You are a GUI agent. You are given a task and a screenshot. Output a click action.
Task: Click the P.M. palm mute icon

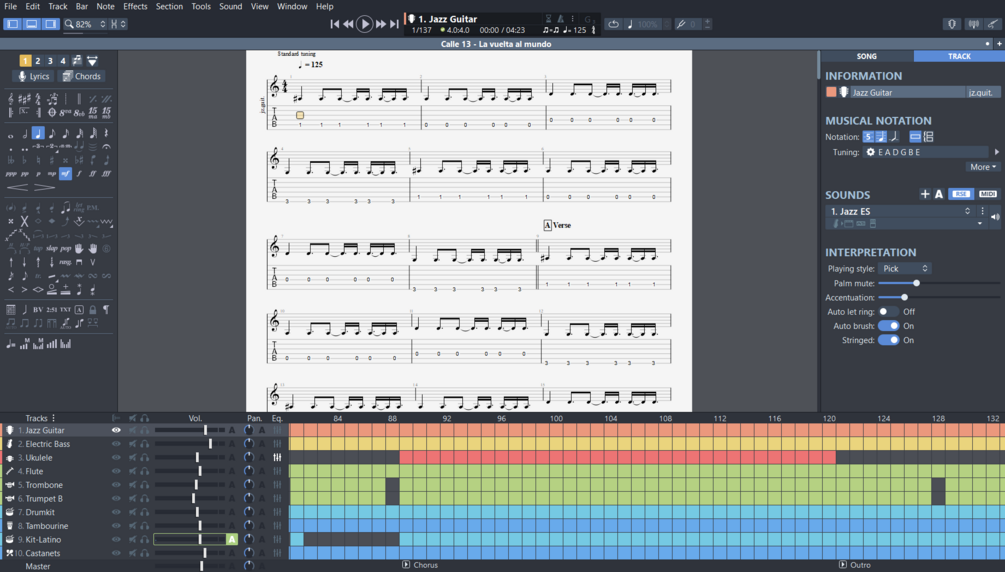pos(93,208)
